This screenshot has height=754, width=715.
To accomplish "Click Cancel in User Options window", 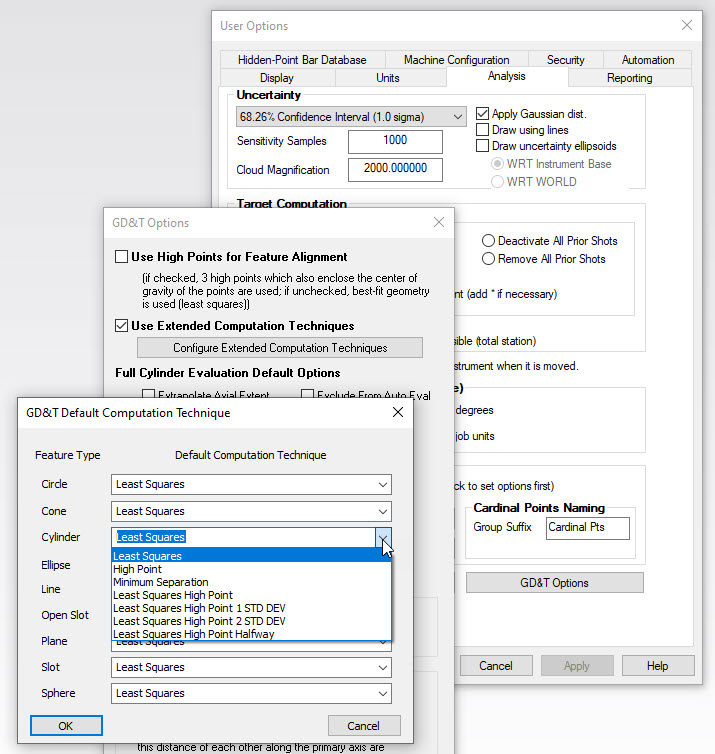I will pyautogui.click(x=496, y=666).
